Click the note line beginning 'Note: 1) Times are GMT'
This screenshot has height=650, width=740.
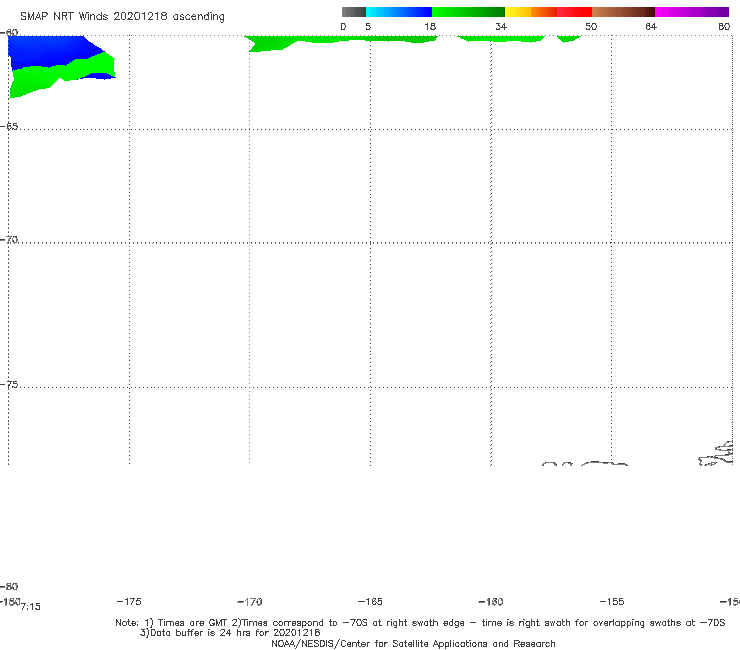click(x=420, y=623)
